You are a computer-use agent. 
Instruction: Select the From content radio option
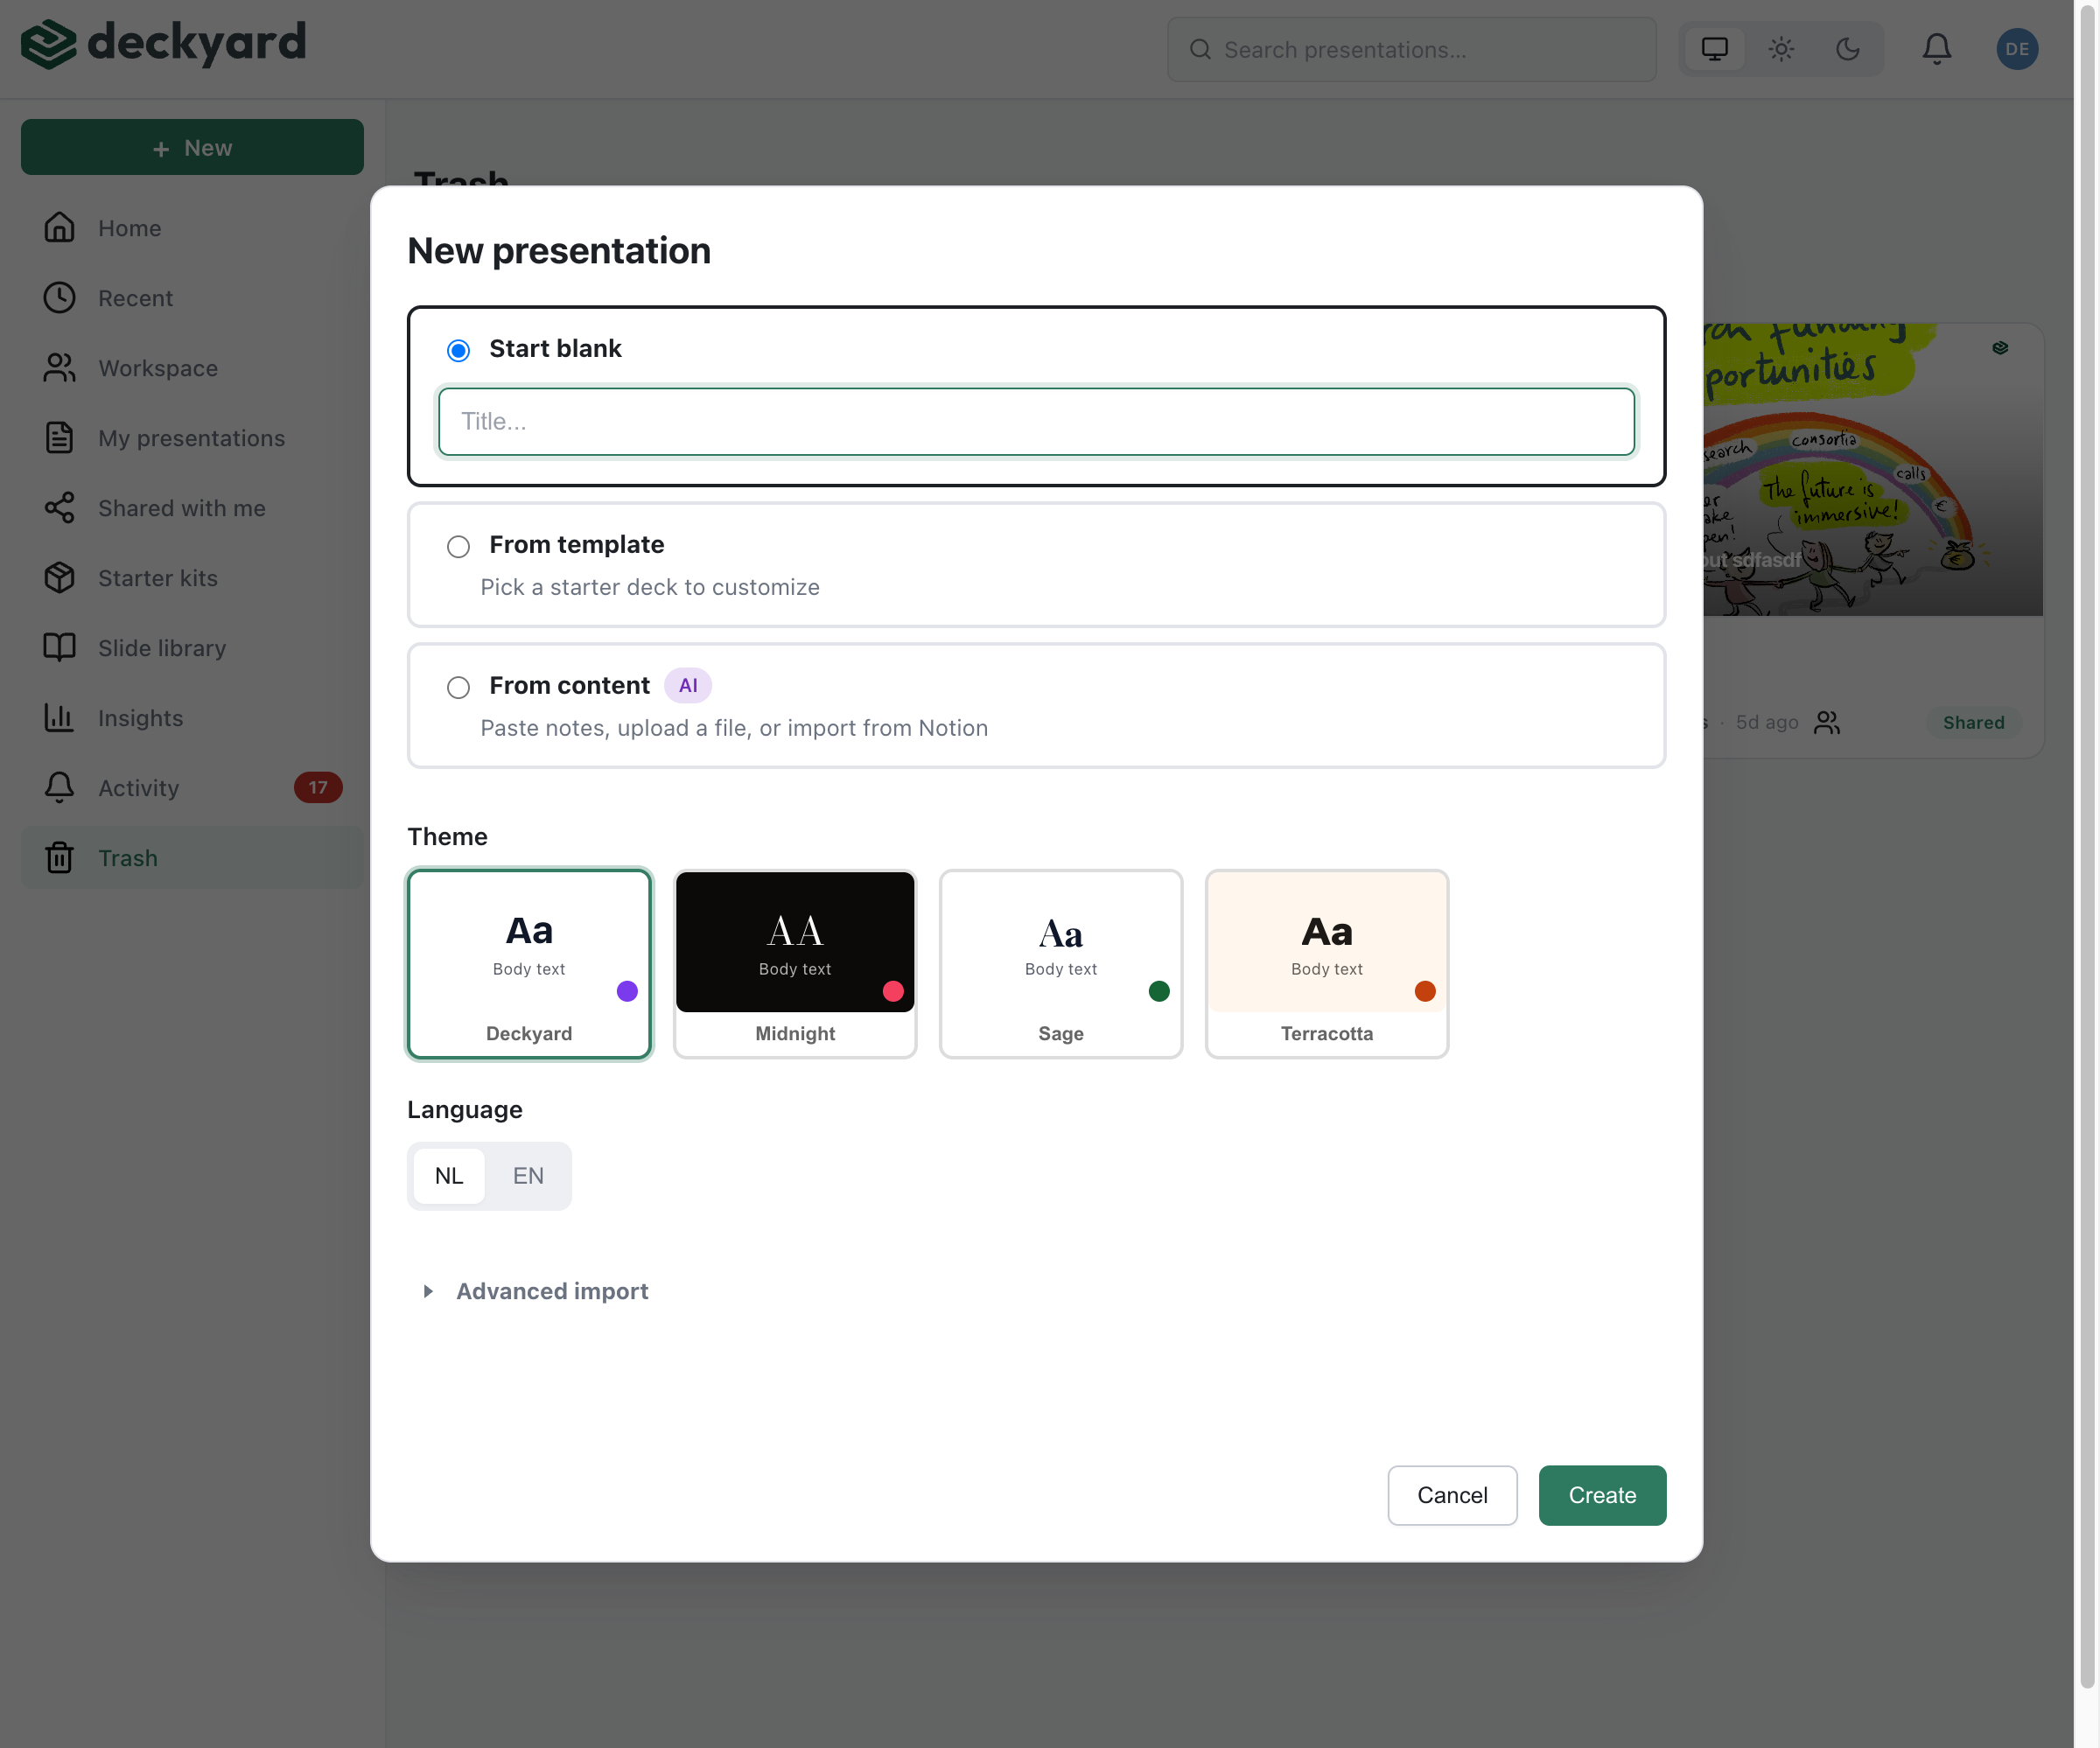[458, 687]
